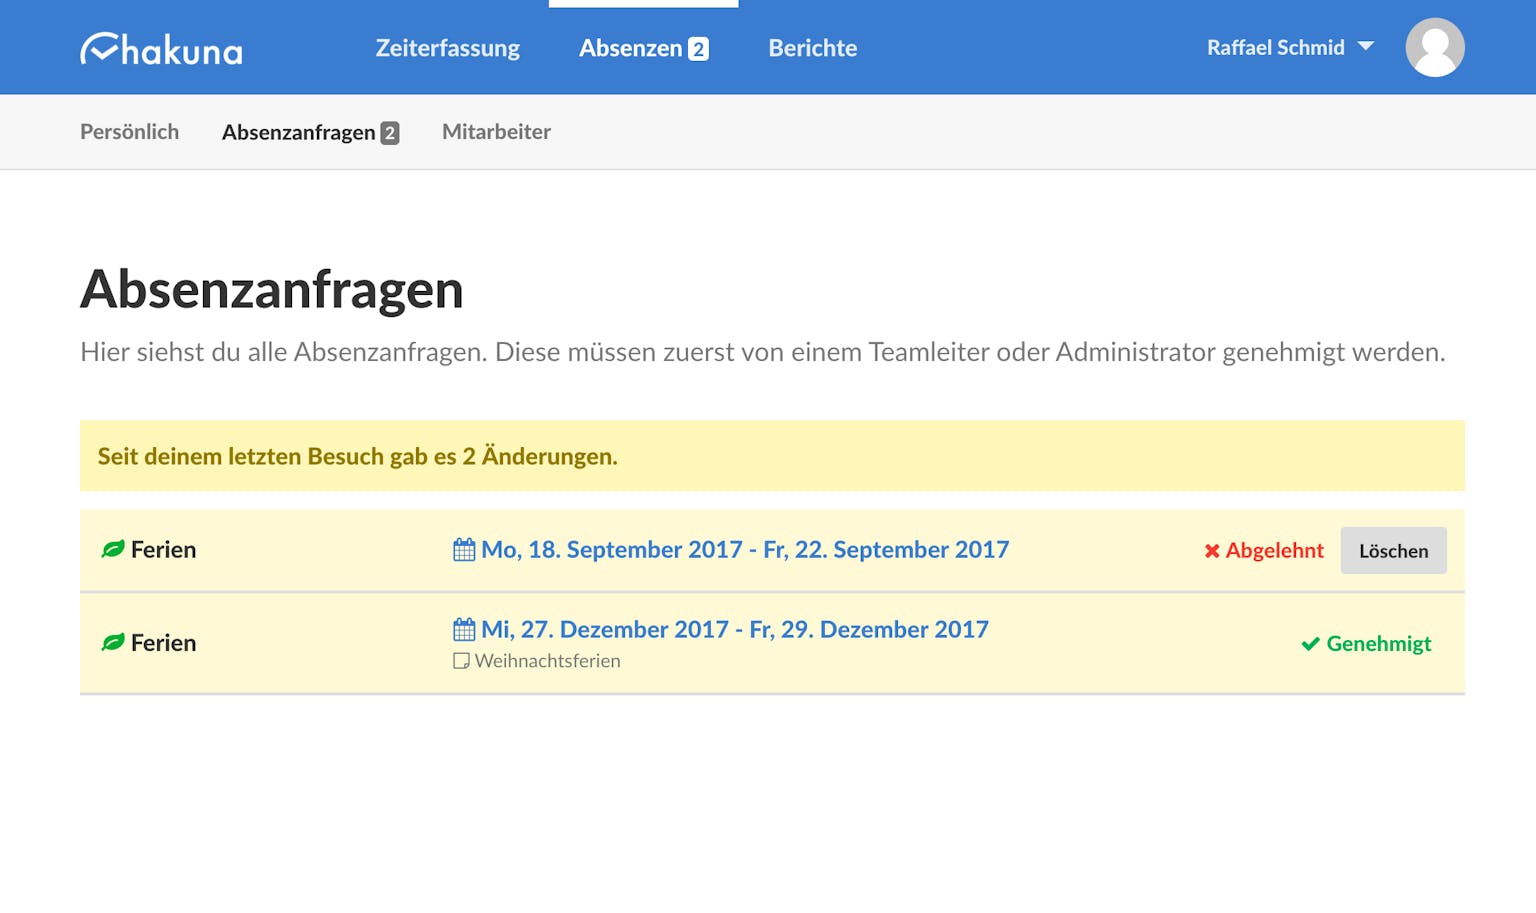Click the Raffael Schmid user name
Screen dimensions: 1536x913
point(1276,48)
